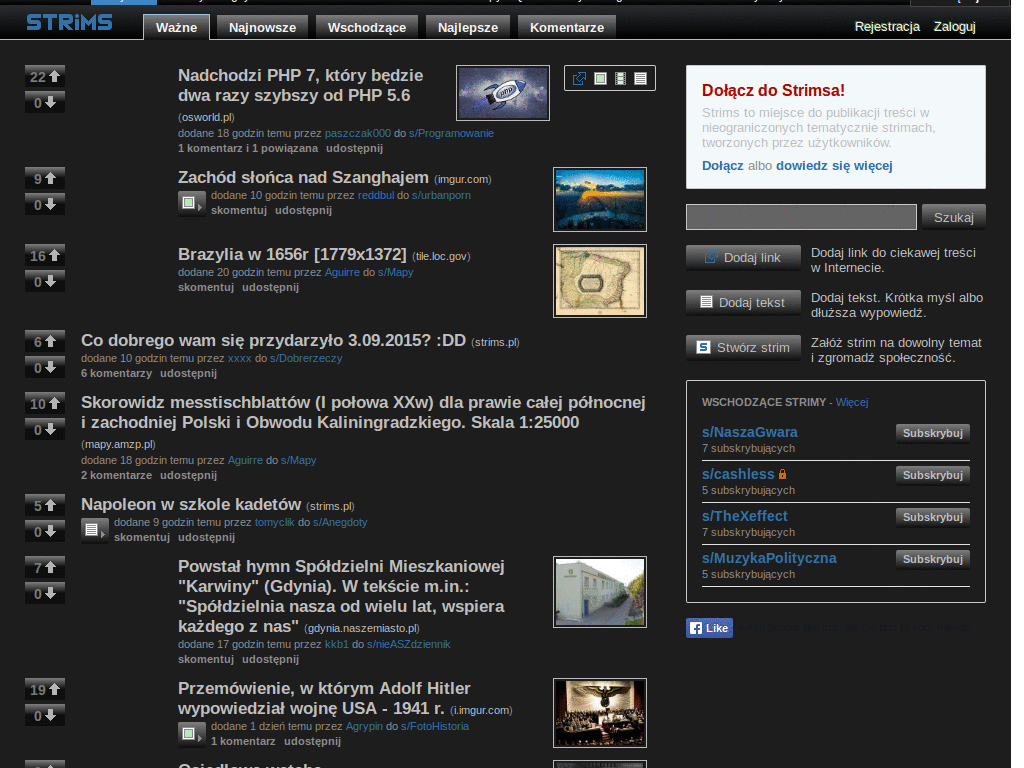Viewport: 1024px width, 768px height.
Task: Select the video filmstrip filter icon
Action: pyautogui.click(x=620, y=78)
